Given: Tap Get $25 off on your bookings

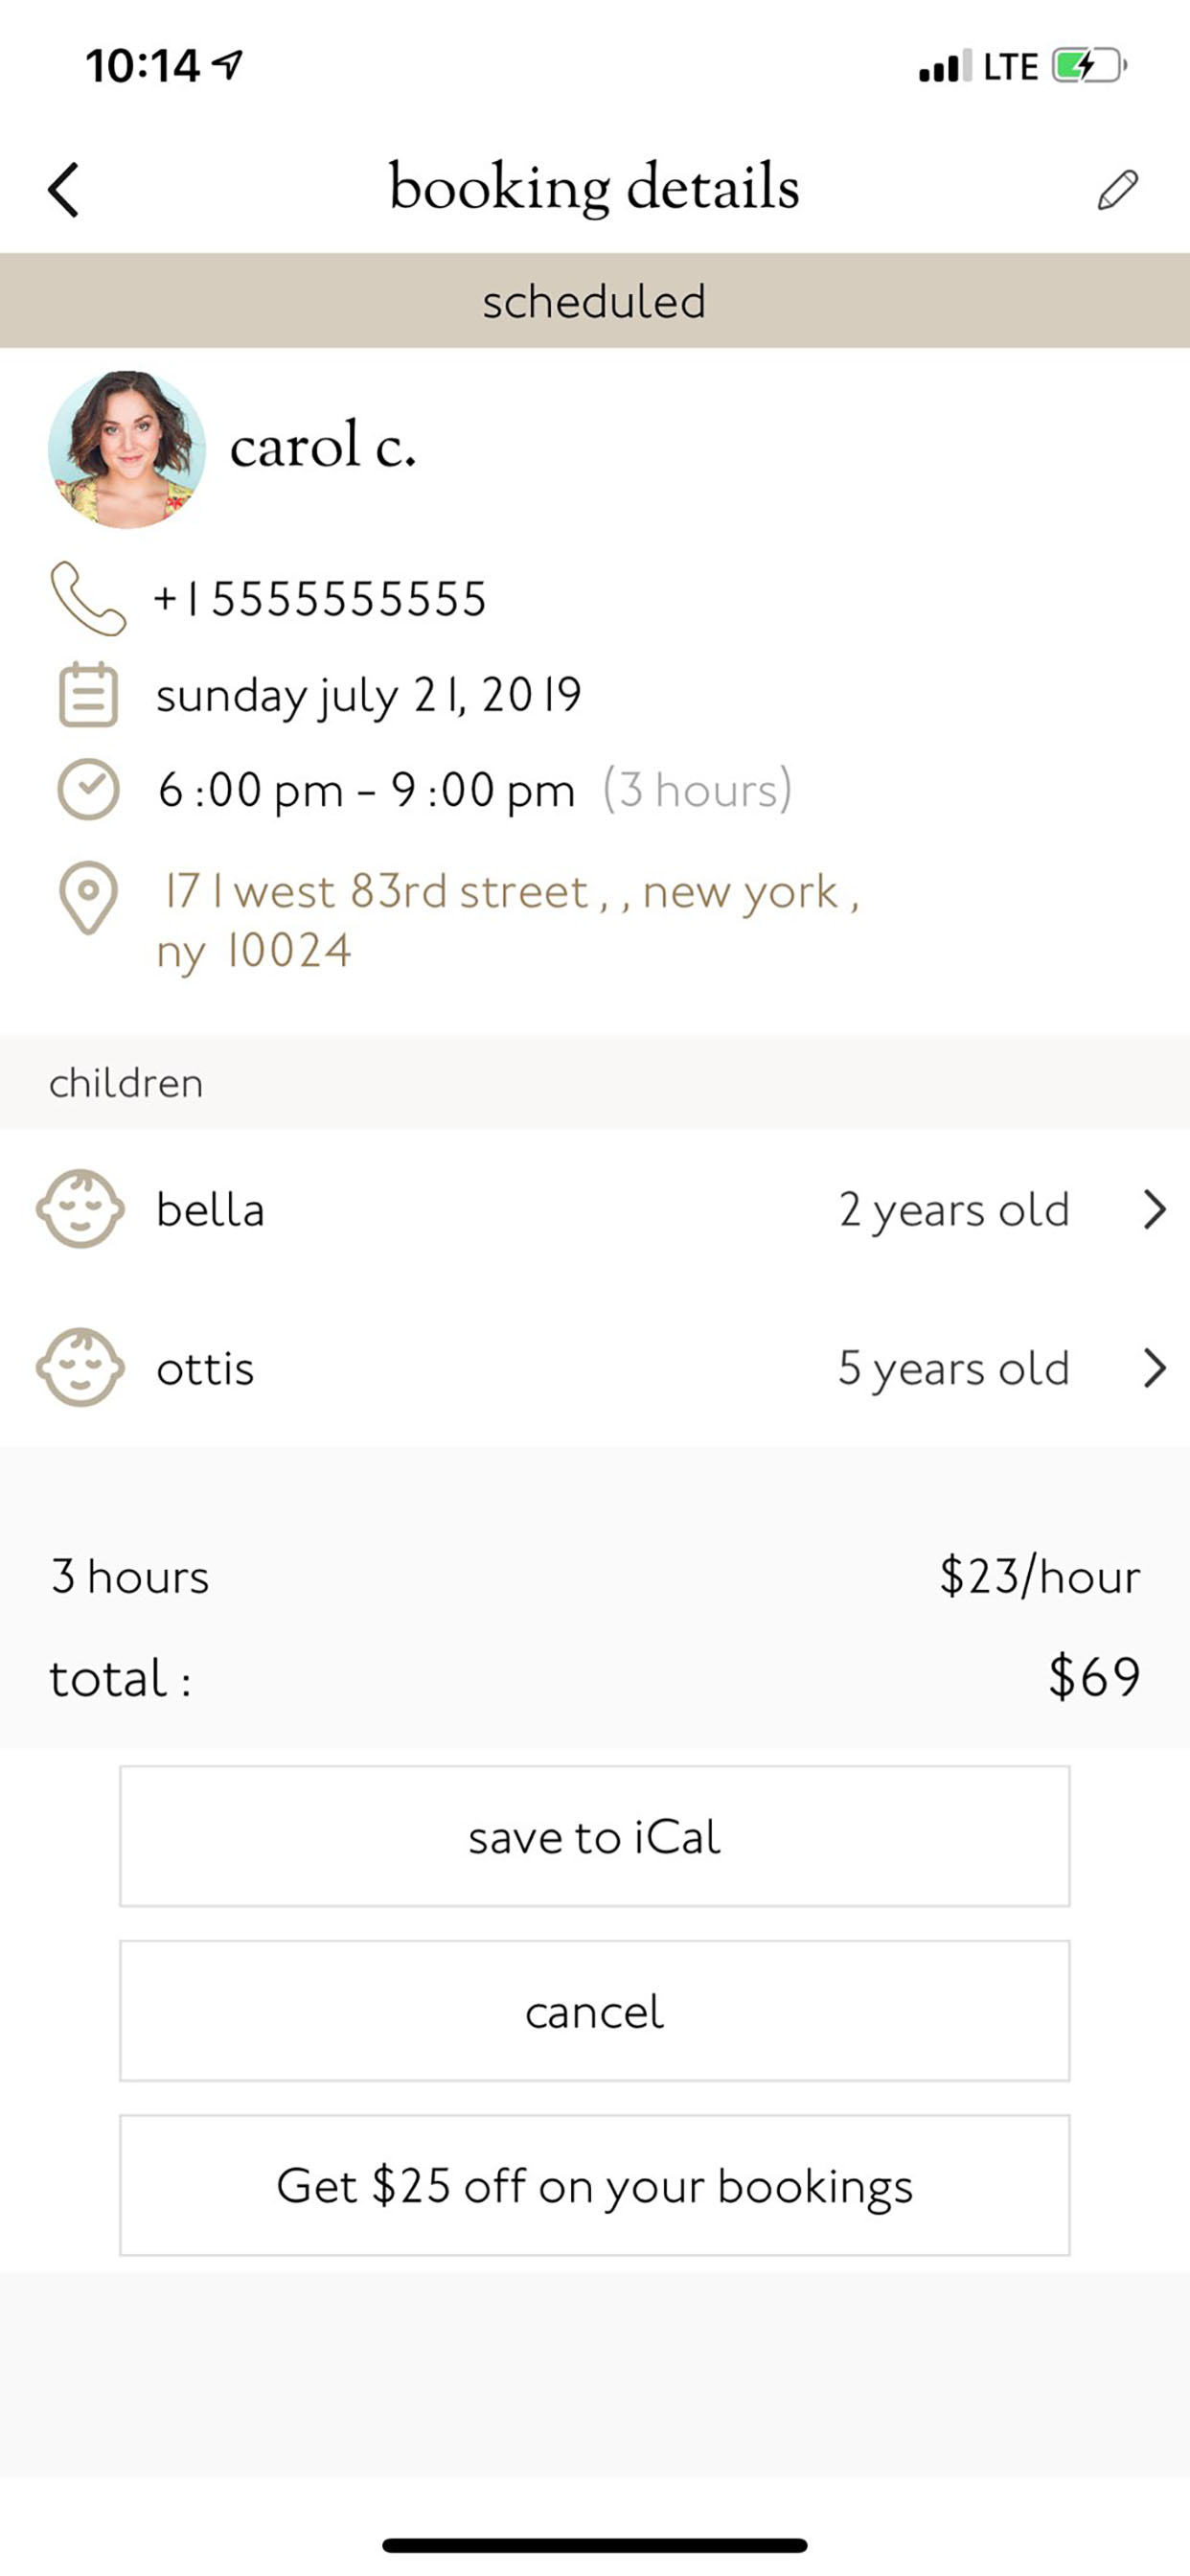Looking at the screenshot, I should (594, 2185).
